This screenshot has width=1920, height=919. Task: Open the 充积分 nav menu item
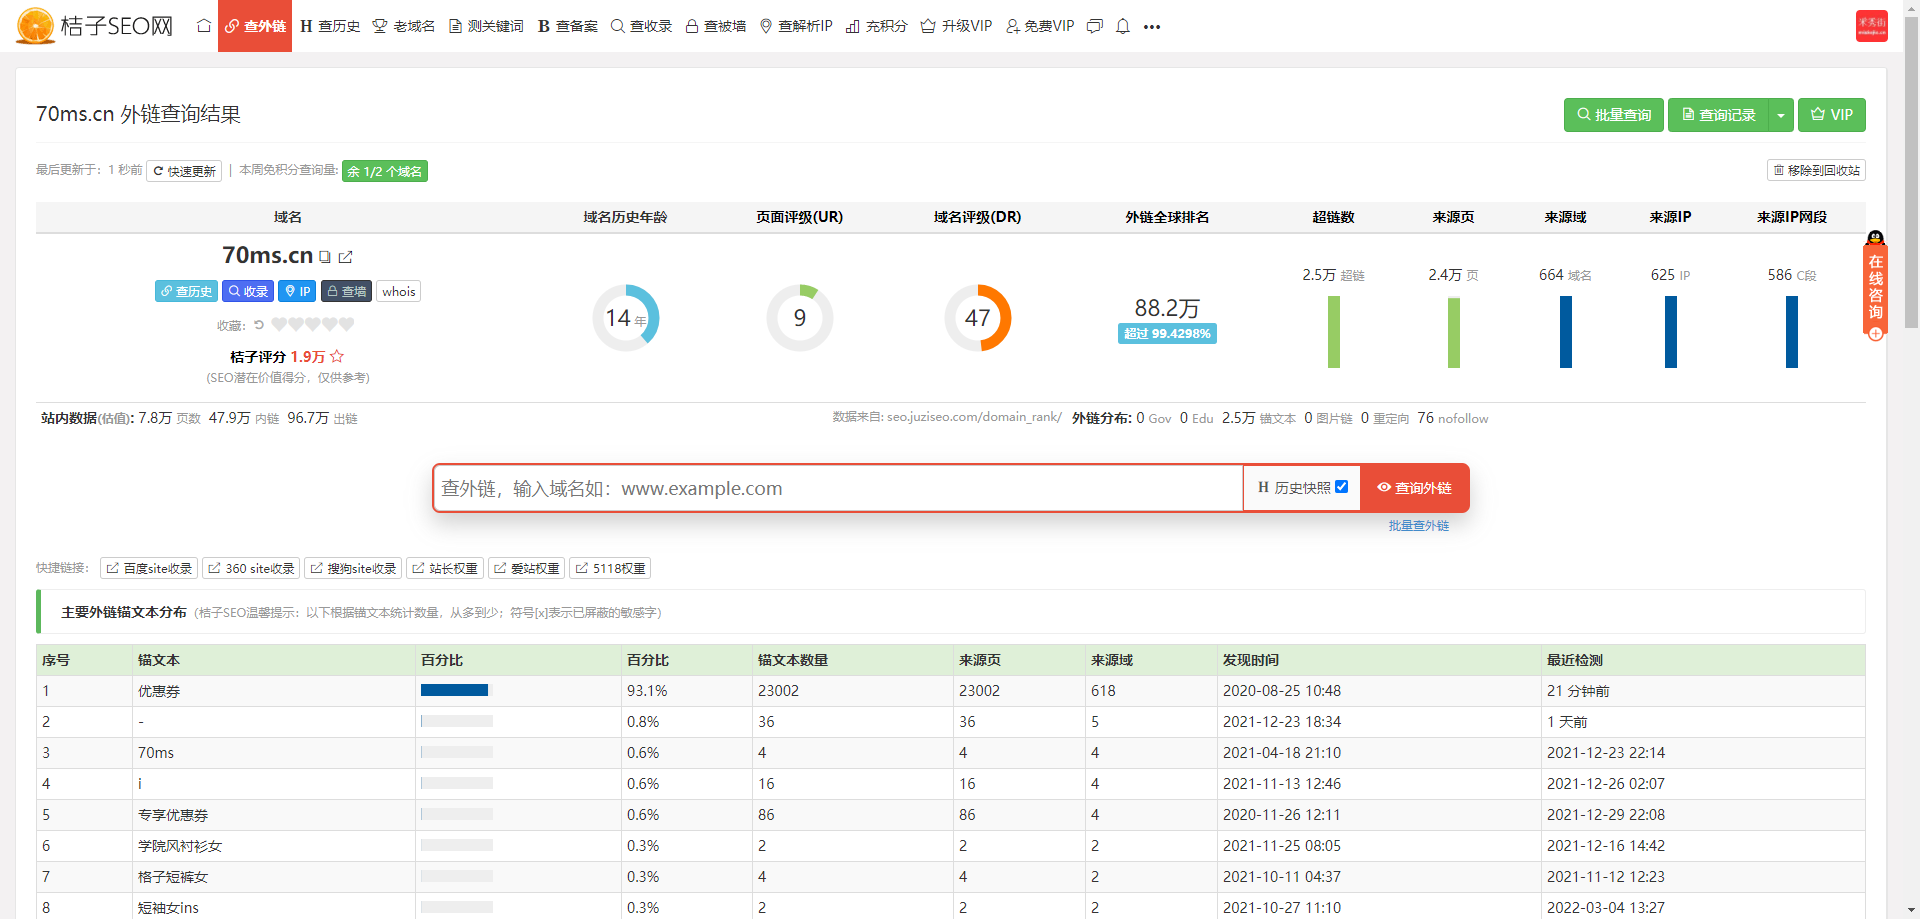pyautogui.click(x=876, y=26)
